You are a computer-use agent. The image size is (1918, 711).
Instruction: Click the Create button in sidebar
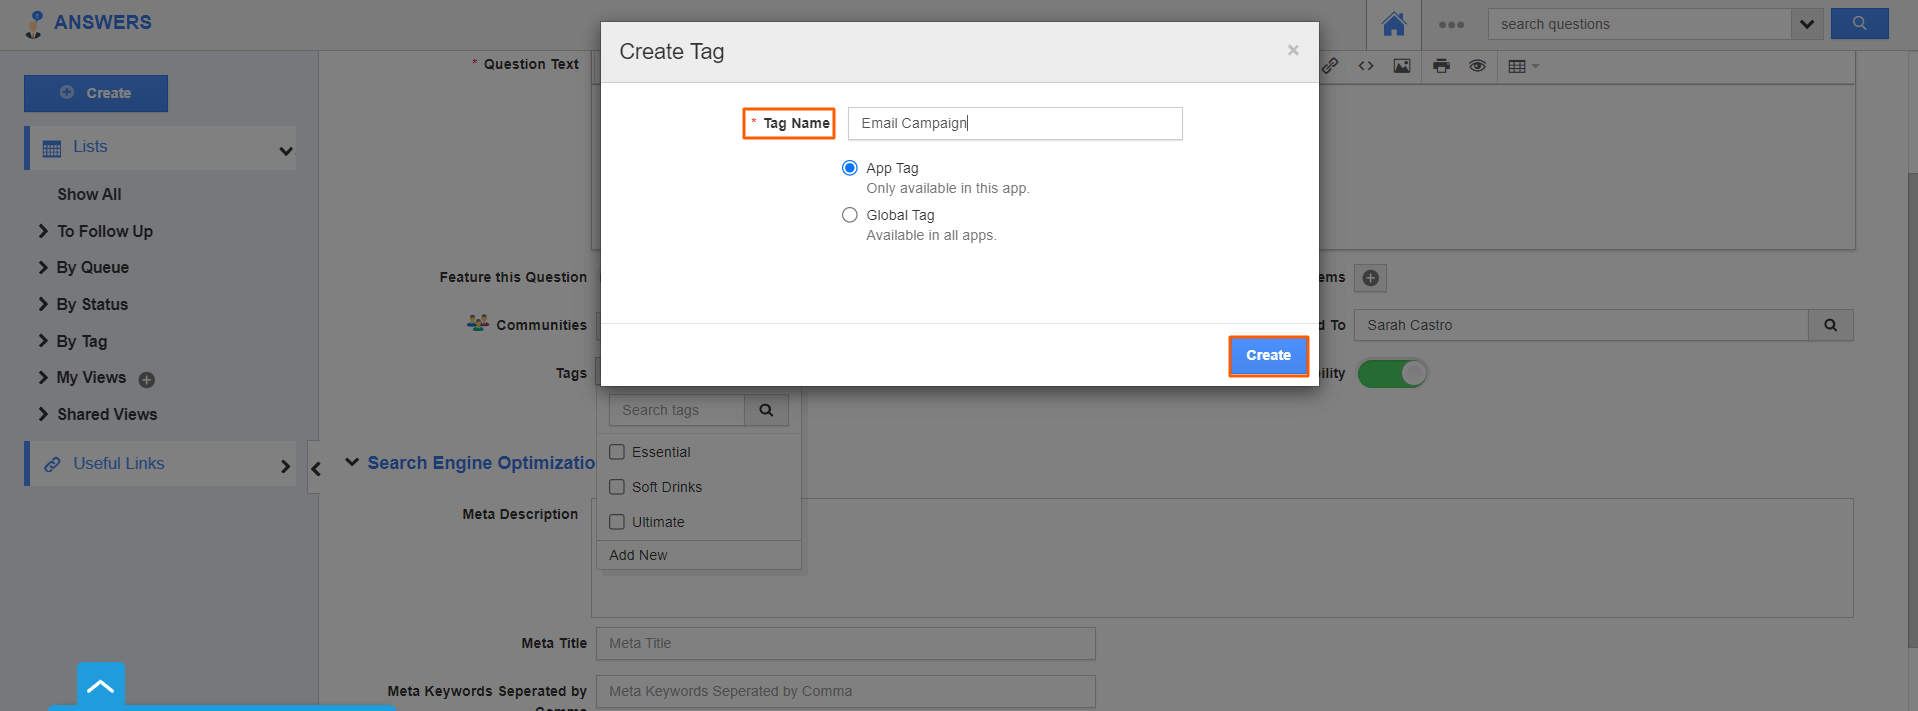pyautogui.click(x=96, y=93)
